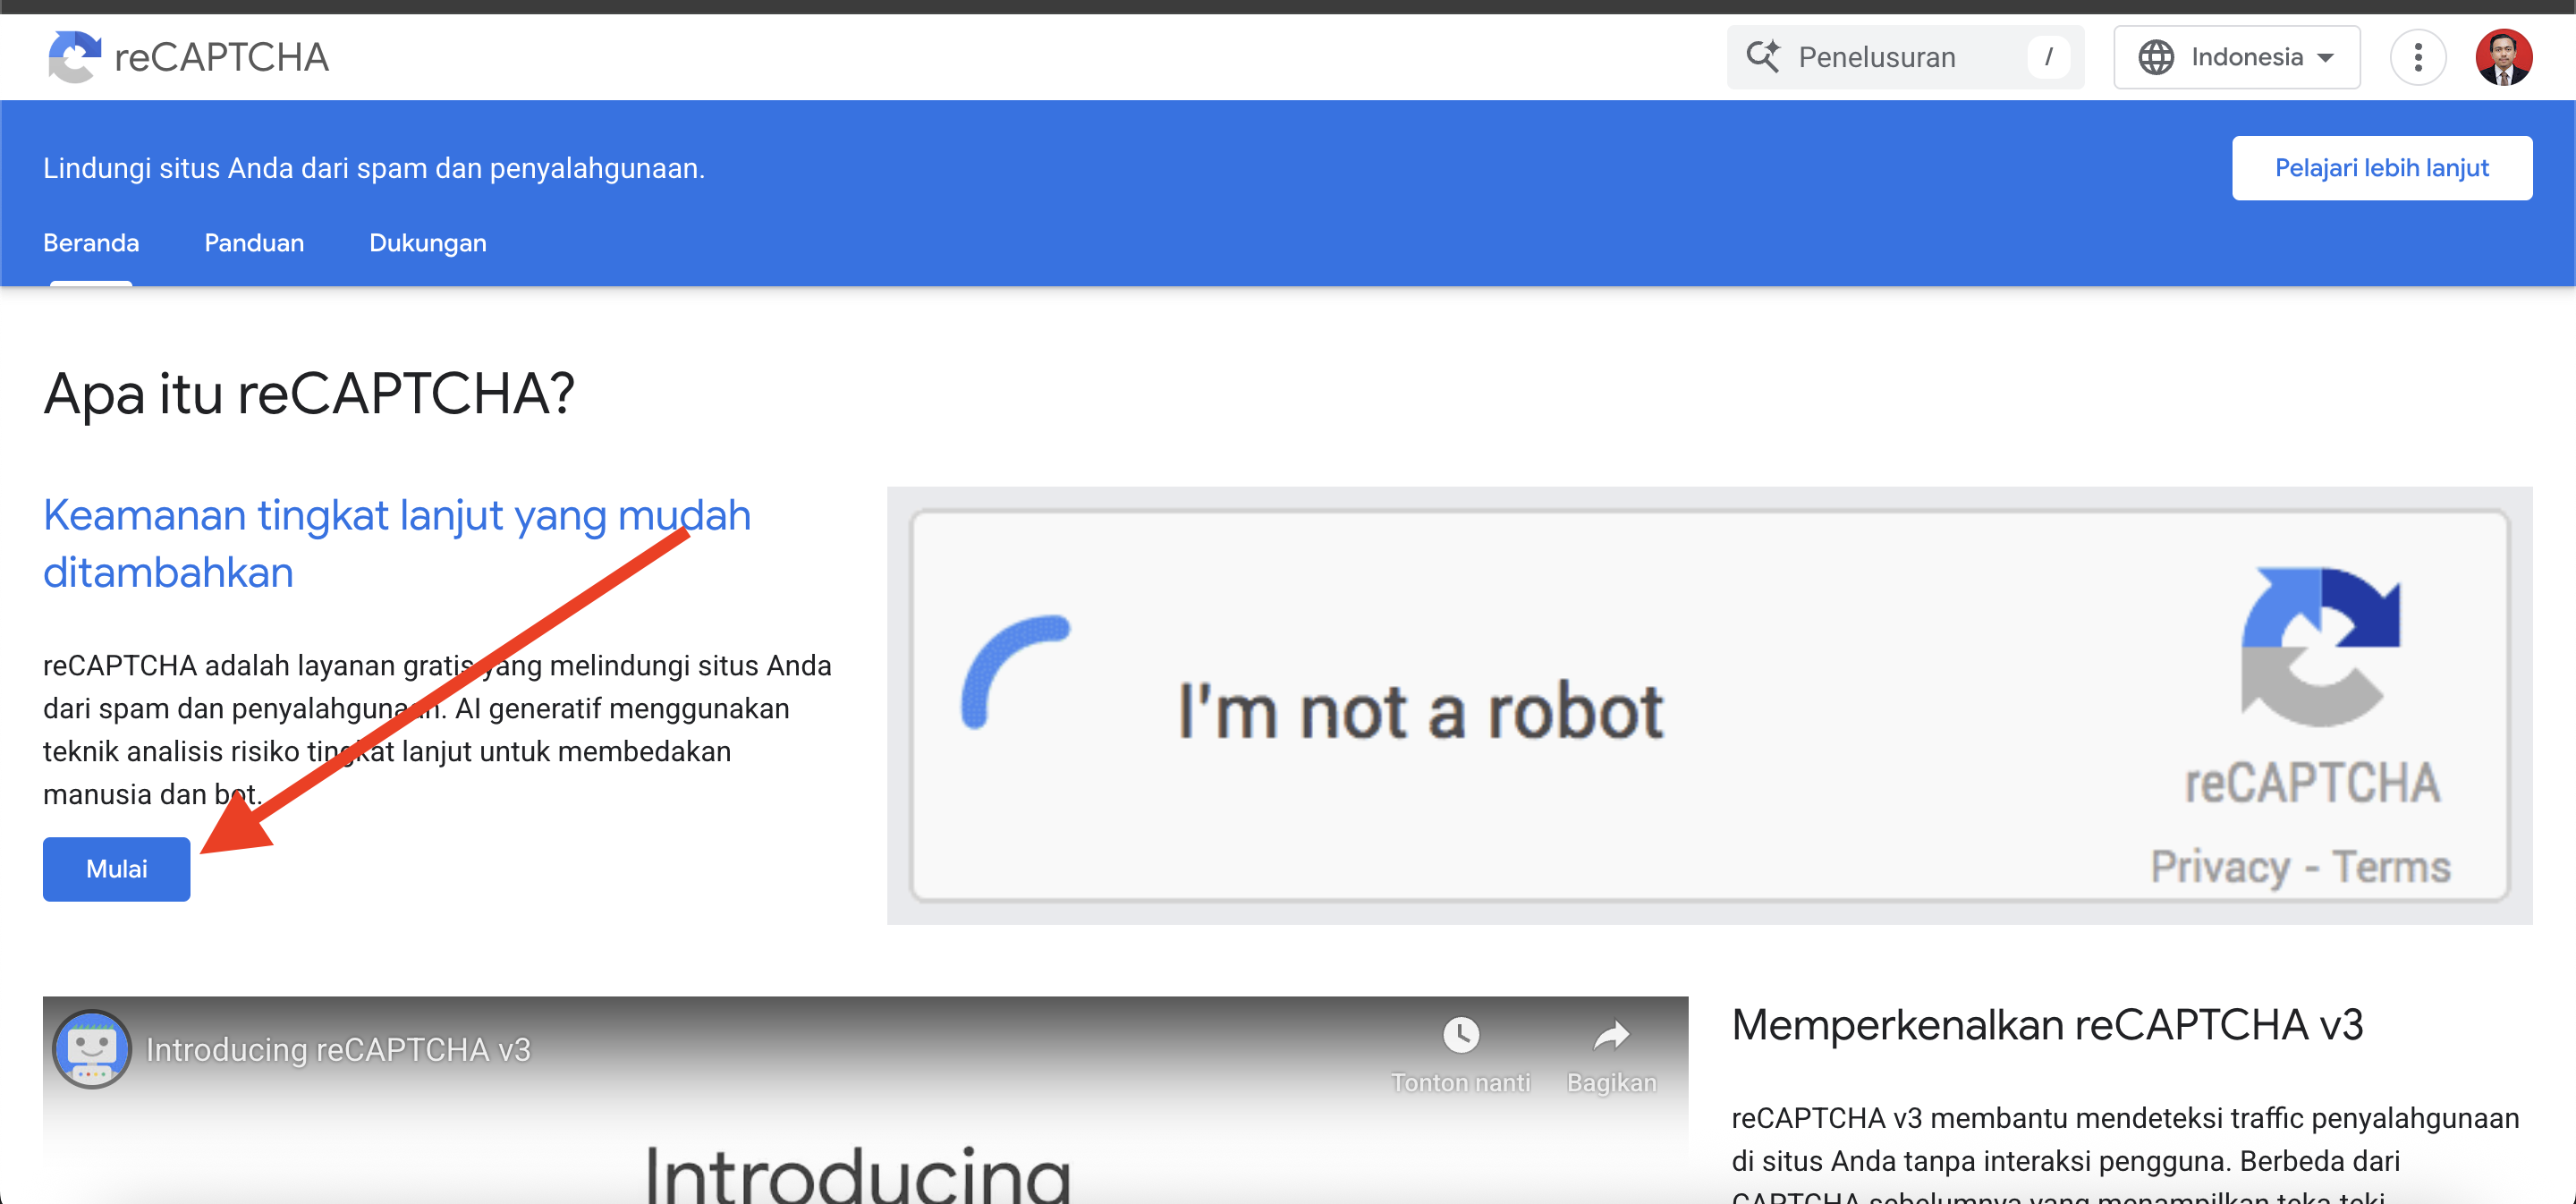
Task: Click the globe icon next to Indonesia
Action: (2156, 57)
